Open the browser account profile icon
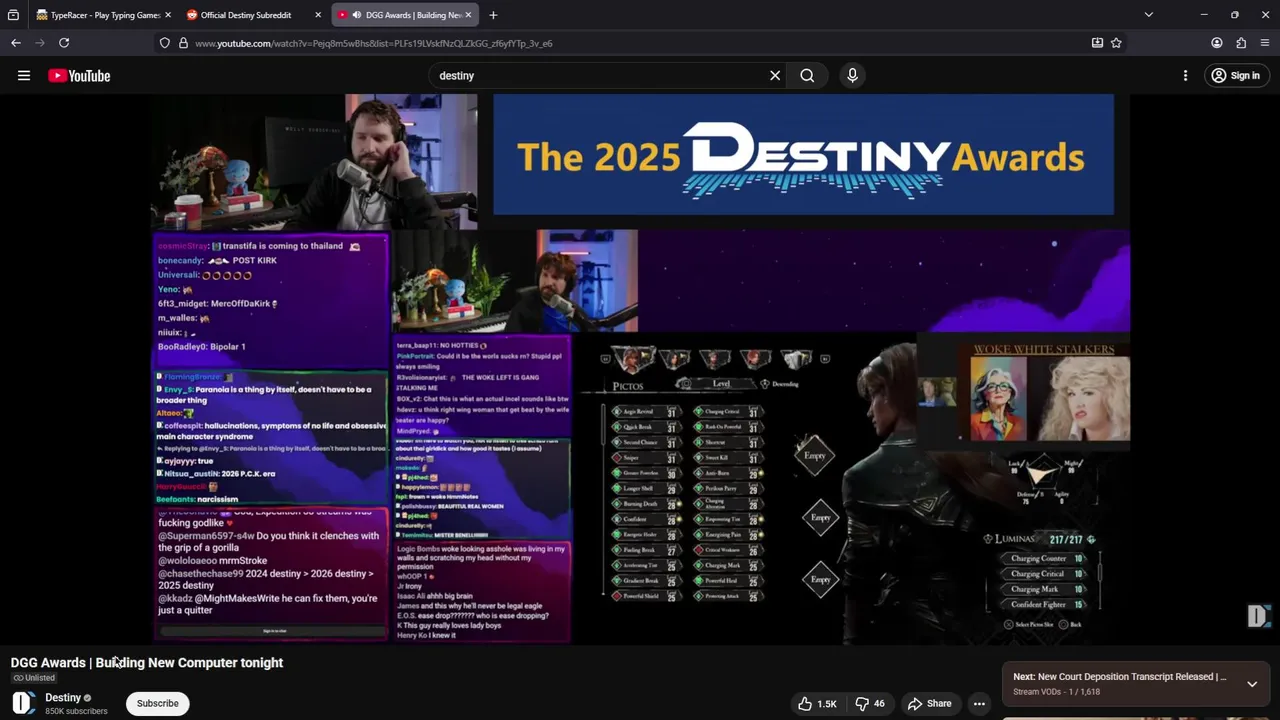The image size is (1280, 720). coord(1217,43)
